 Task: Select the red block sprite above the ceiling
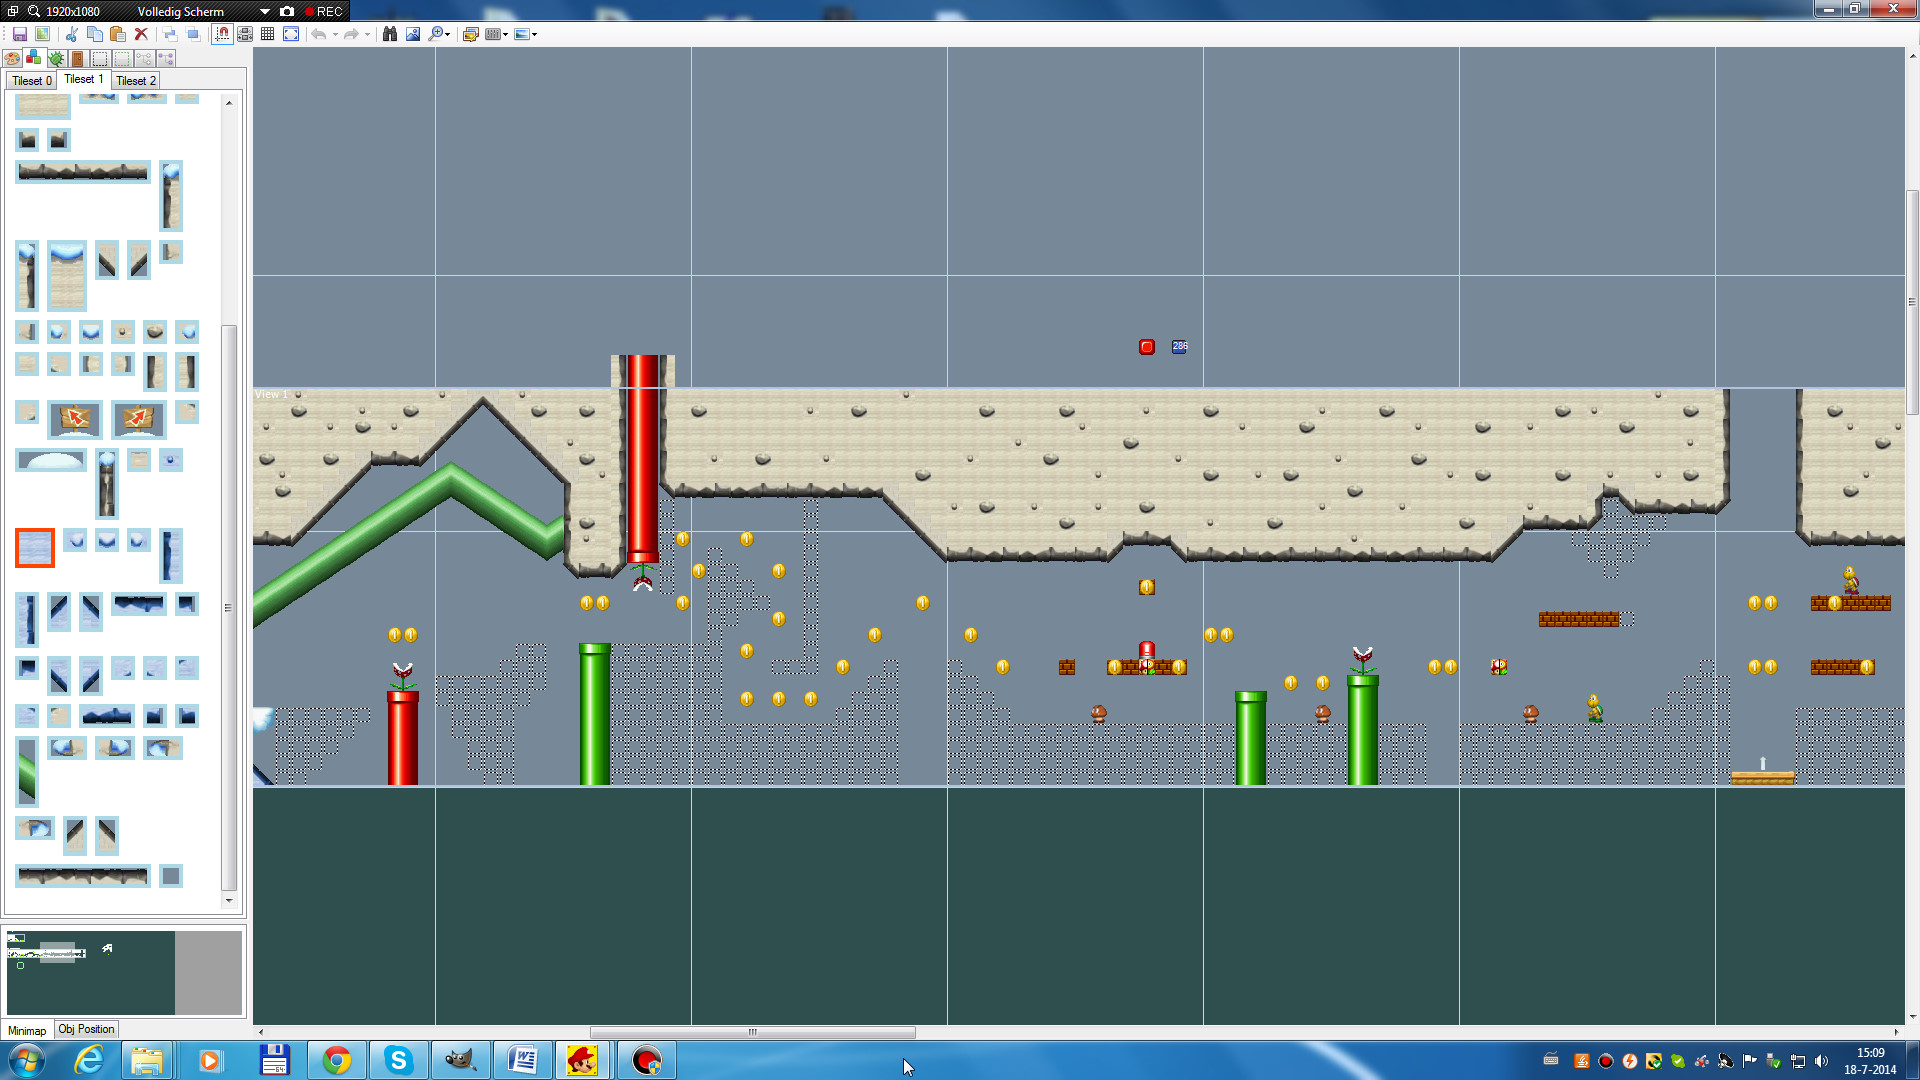click(1147, 347)
